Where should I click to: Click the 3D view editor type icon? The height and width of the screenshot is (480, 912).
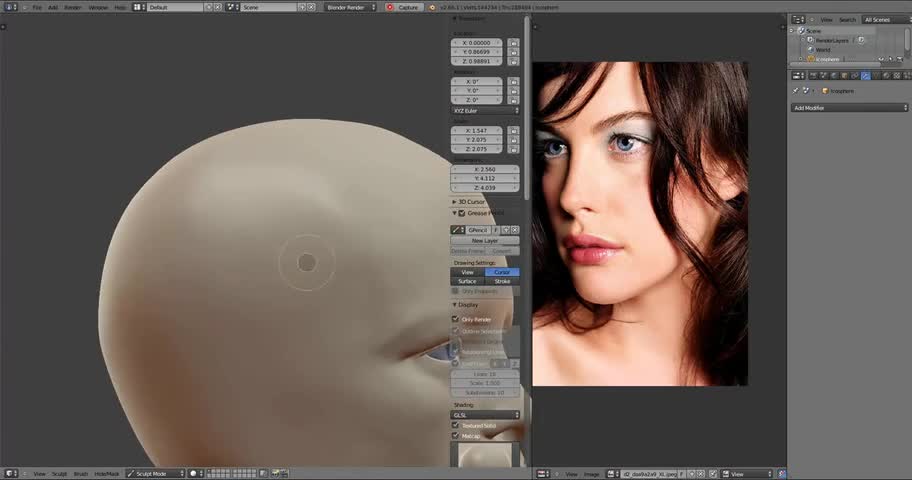point(9,473)
